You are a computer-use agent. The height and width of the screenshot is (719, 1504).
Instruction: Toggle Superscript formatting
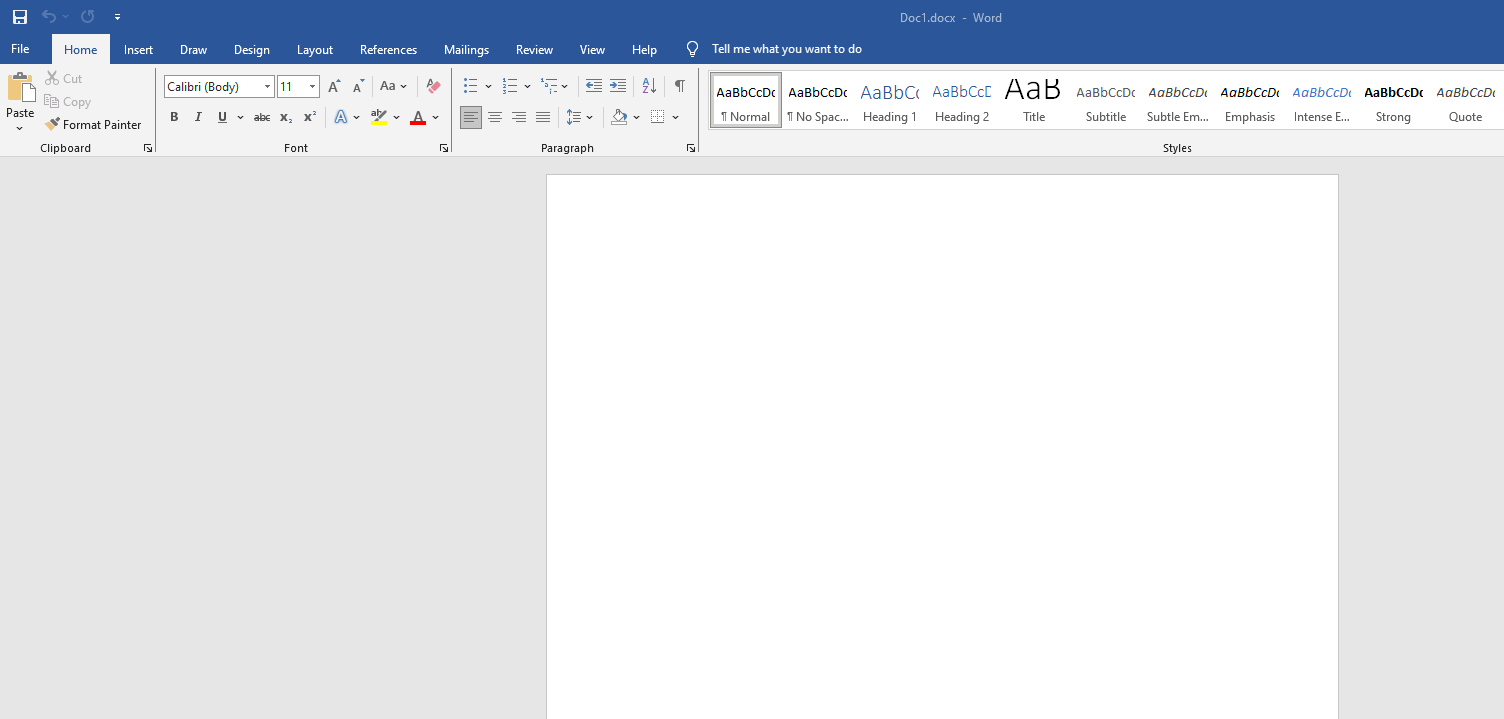pos(310,117)
